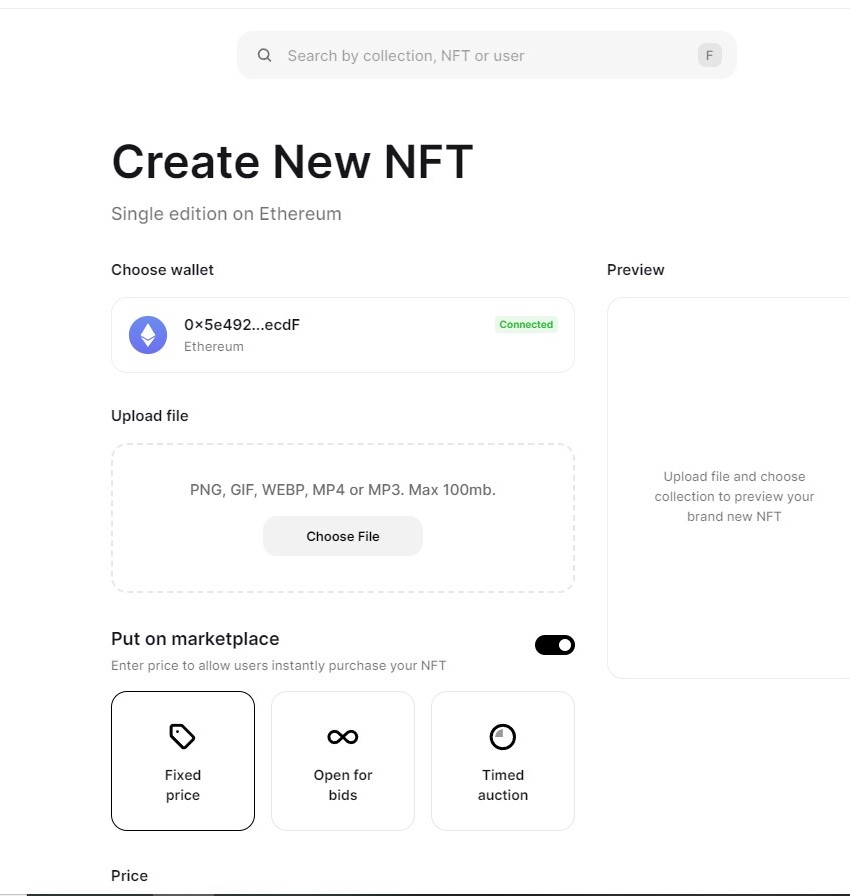This screenshot has width=850, height=896.
Task: Click the Timed auction clock icon
Action: [503, 737]
